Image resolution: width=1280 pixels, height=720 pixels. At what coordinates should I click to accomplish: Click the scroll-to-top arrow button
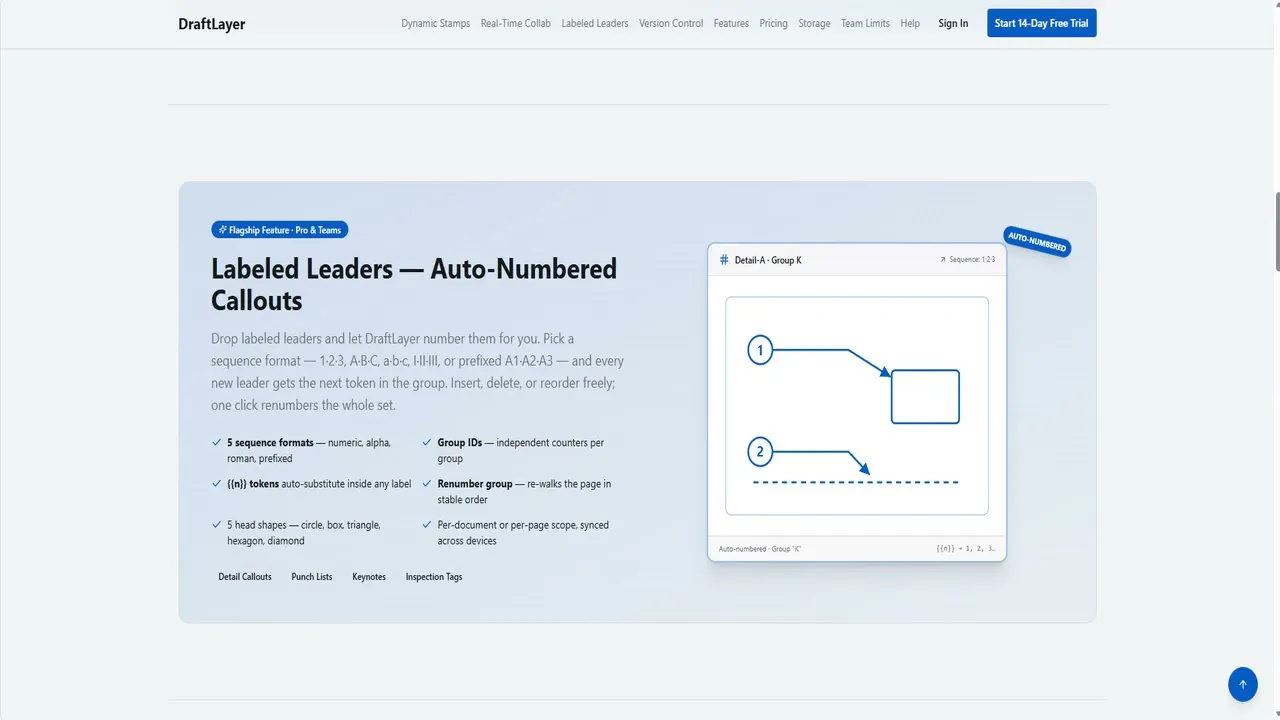1243,685
